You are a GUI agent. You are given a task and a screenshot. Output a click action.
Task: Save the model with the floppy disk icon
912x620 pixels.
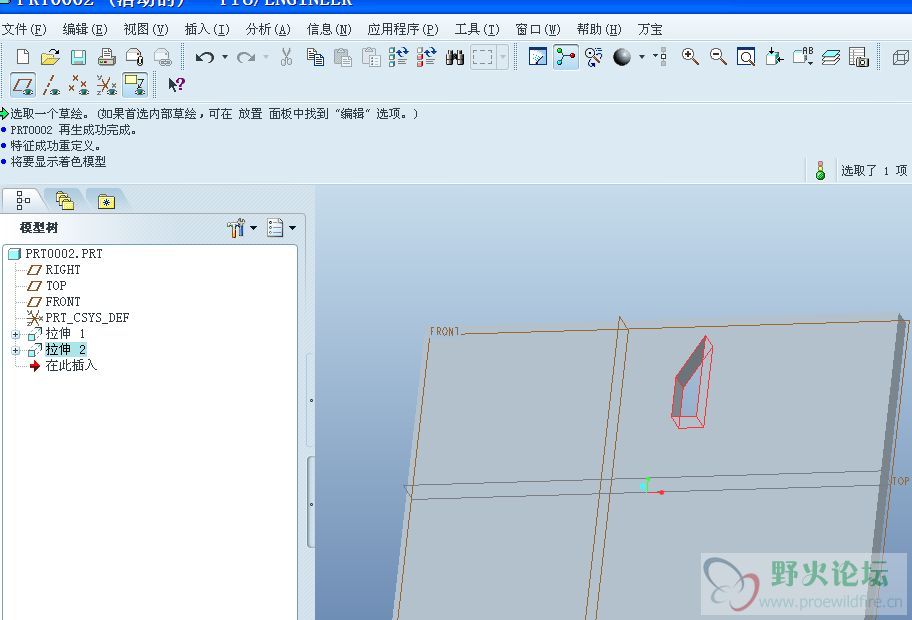click(x=79, y=57)
